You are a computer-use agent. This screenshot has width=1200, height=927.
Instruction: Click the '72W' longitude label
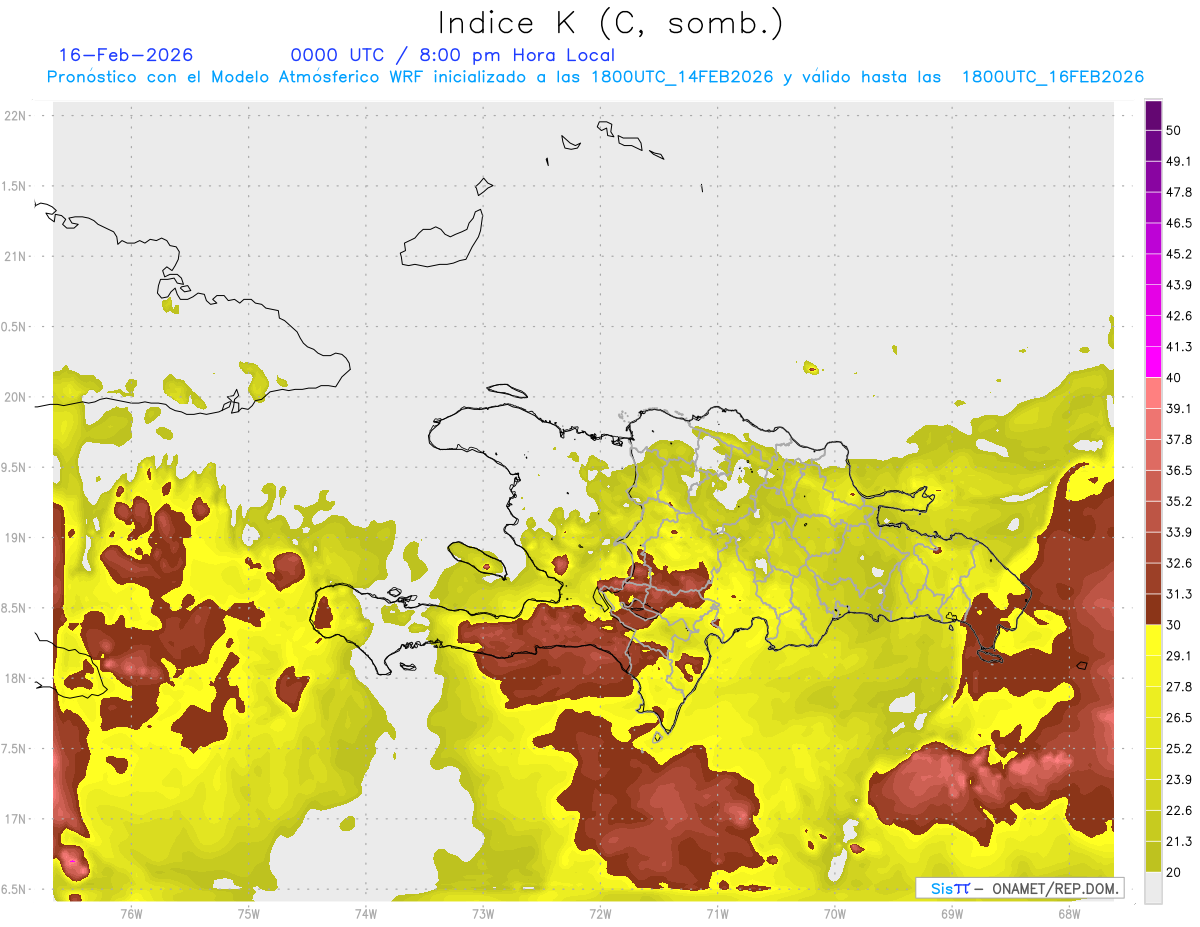(600, 915)
